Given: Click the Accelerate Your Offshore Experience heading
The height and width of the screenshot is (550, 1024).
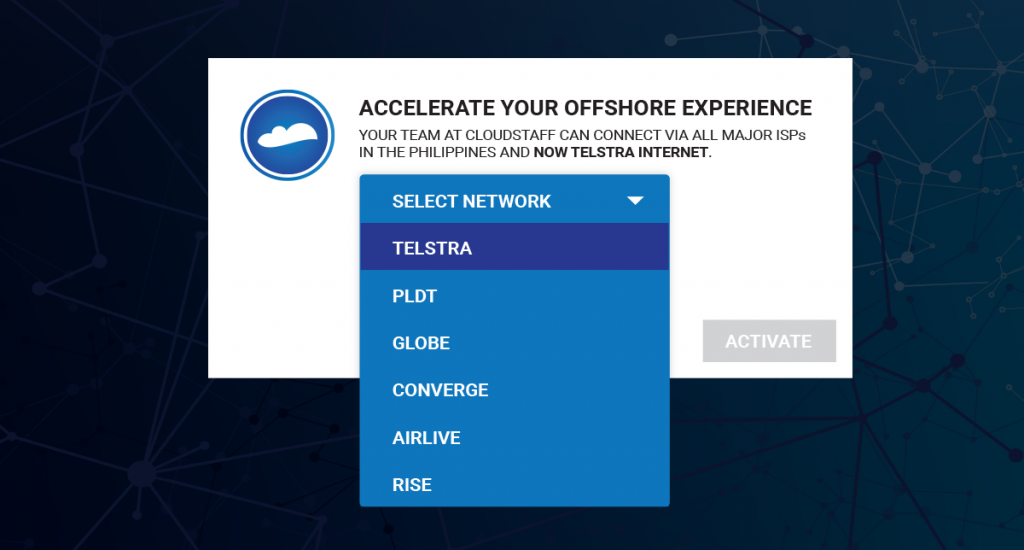Looking at the screenshot, I should point(585,109).
